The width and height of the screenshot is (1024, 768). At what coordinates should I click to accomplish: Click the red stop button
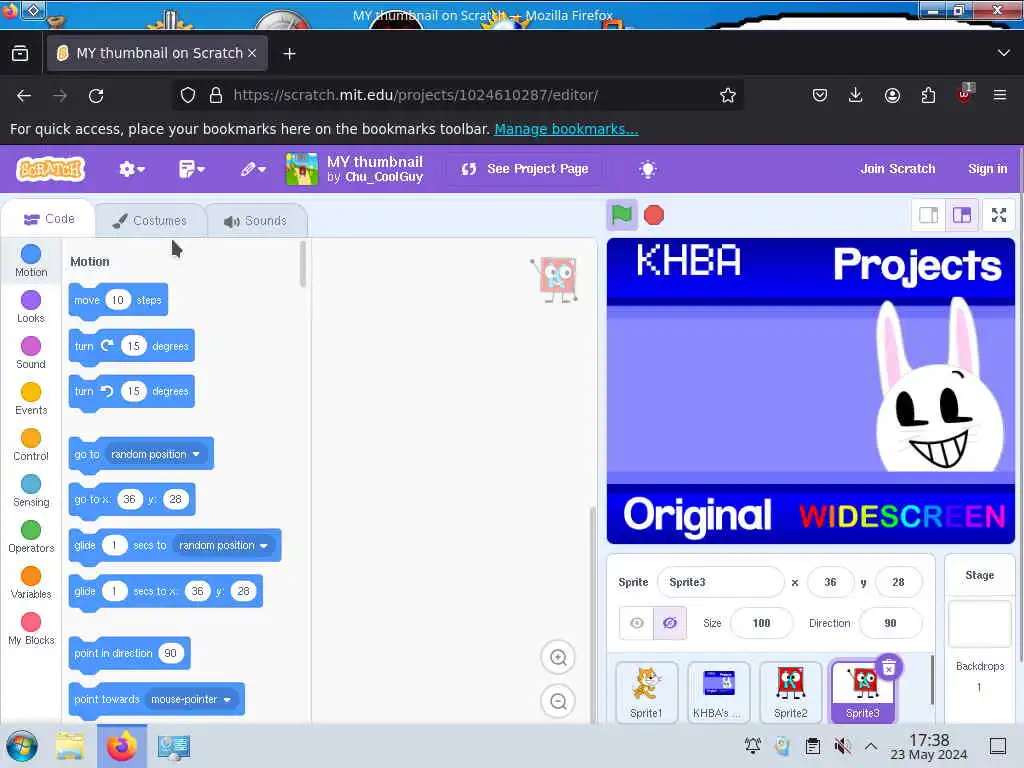click(653, 215)
